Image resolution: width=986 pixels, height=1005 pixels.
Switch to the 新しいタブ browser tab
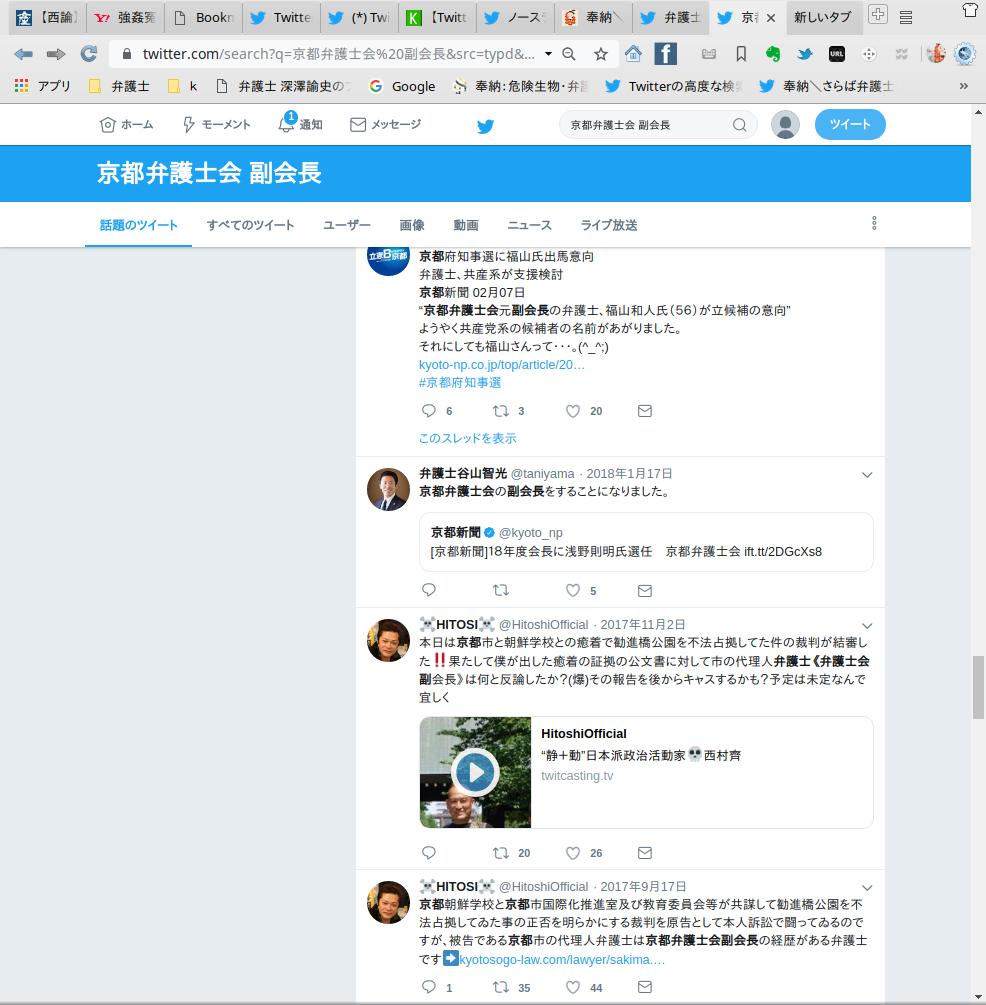[x=823, y=17]
